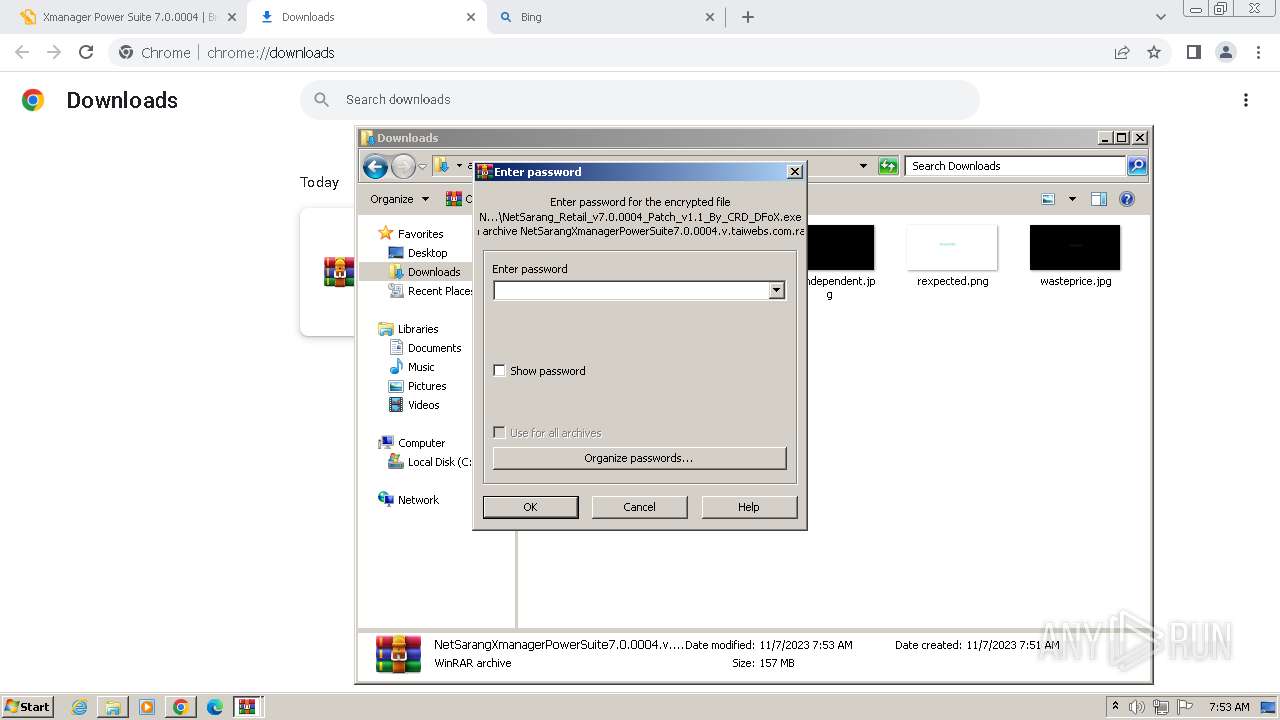
Task: Refresh the Downloads folder view
Action: coord(888,166)
